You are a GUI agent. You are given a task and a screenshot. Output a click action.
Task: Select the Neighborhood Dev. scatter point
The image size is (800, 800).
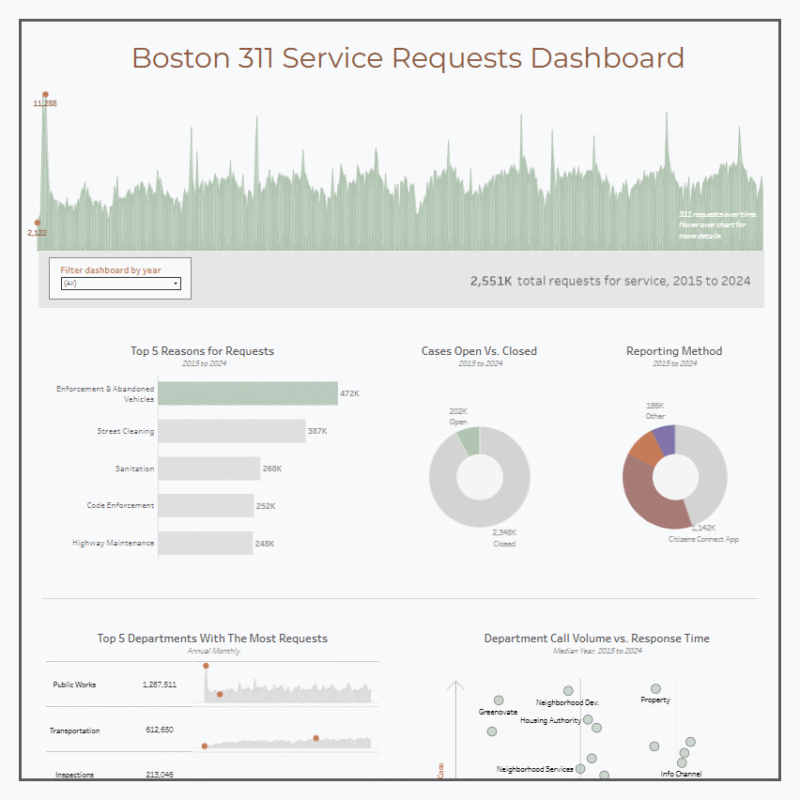click(x=568, y=690)
